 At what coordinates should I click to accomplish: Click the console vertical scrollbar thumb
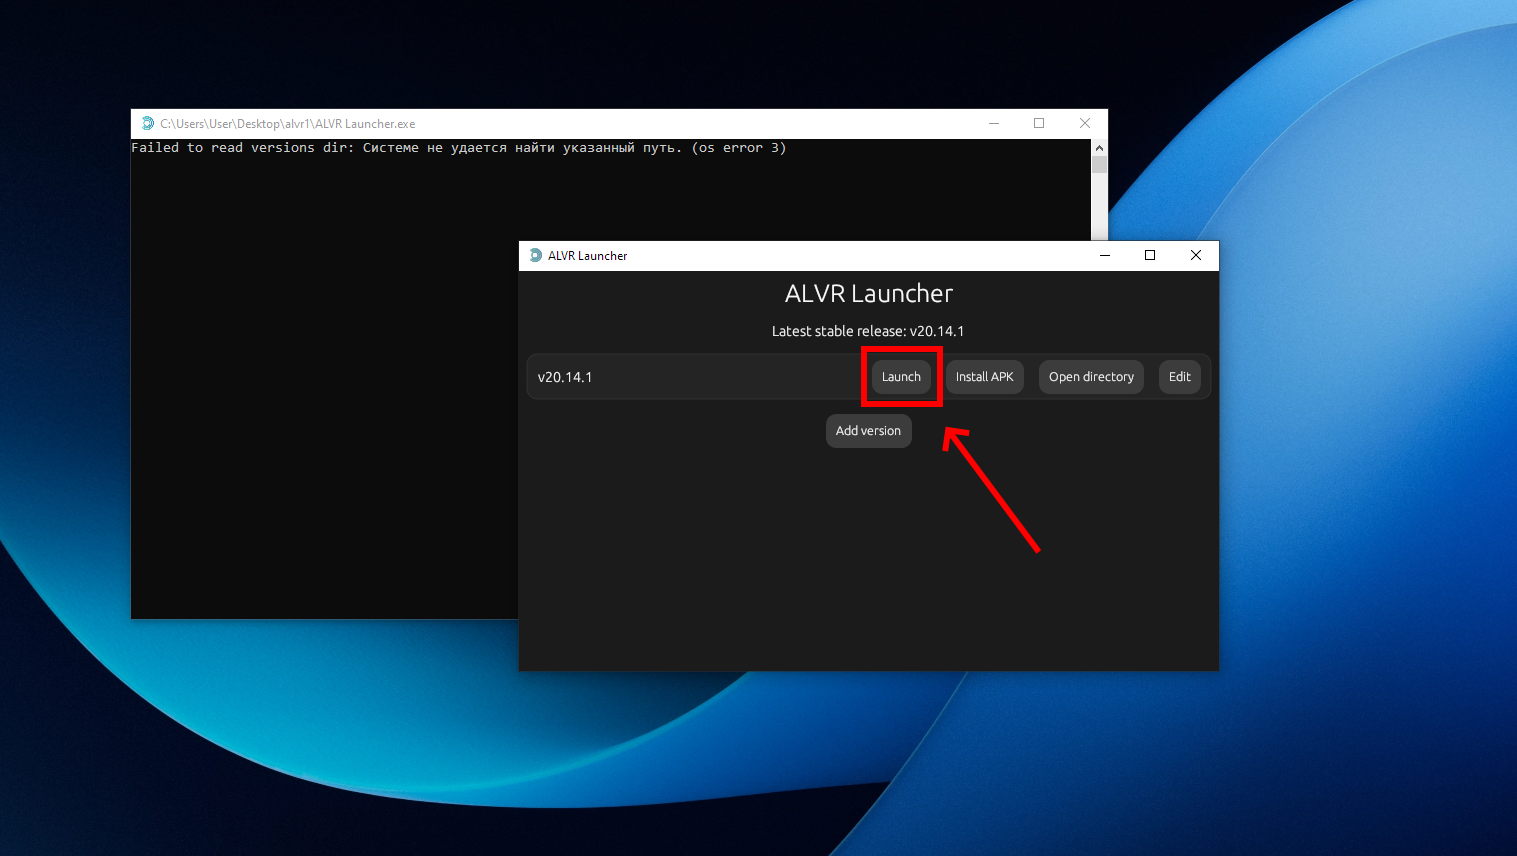(x=1099, y=165)
